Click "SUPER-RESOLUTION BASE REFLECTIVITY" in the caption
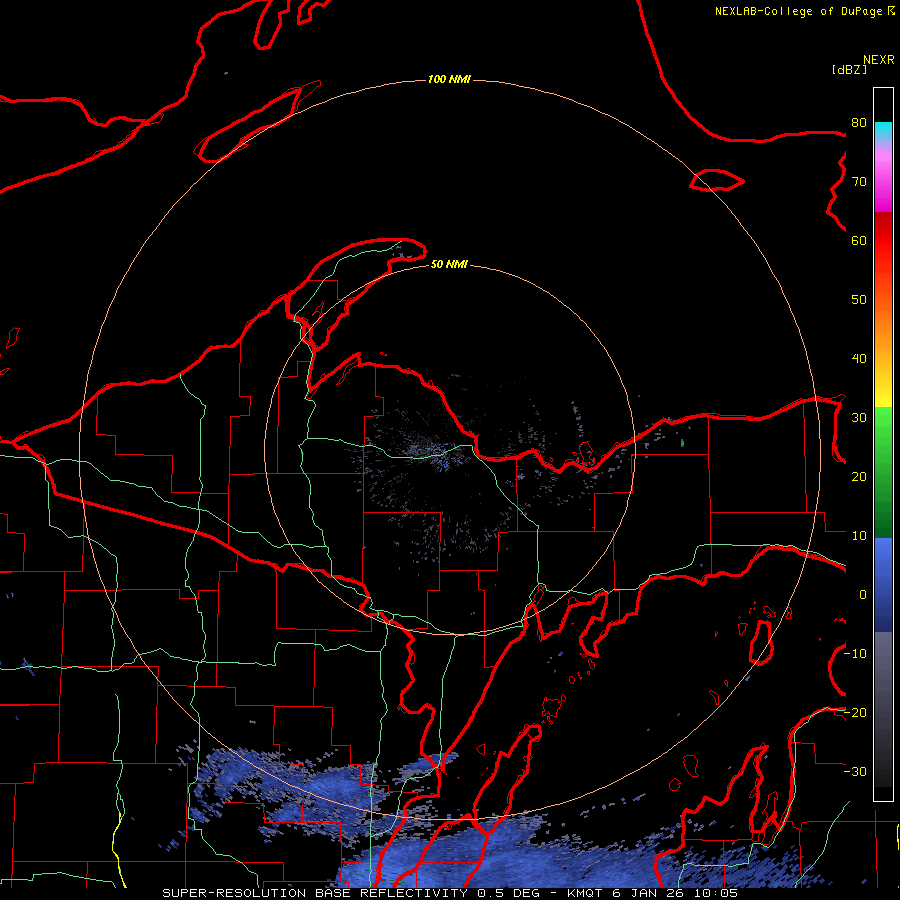 pos(315,893)
